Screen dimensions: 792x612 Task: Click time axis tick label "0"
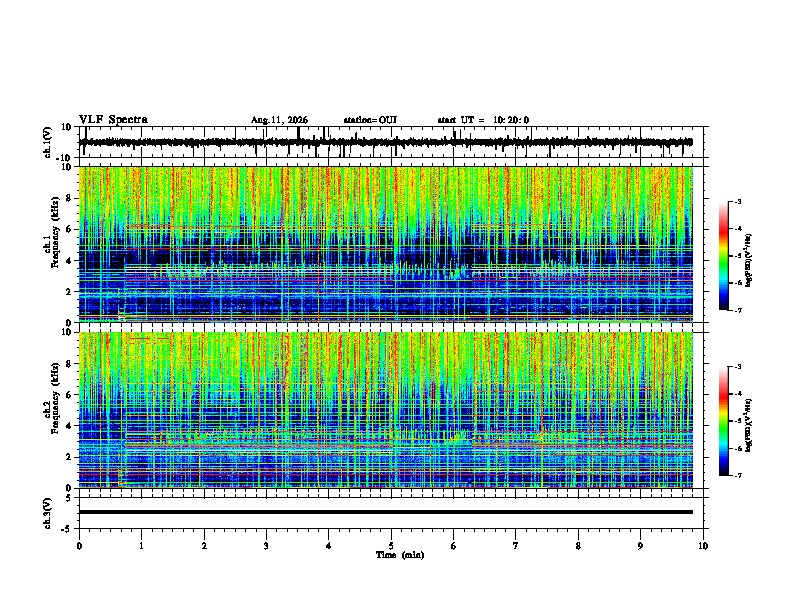pos(79,546)
